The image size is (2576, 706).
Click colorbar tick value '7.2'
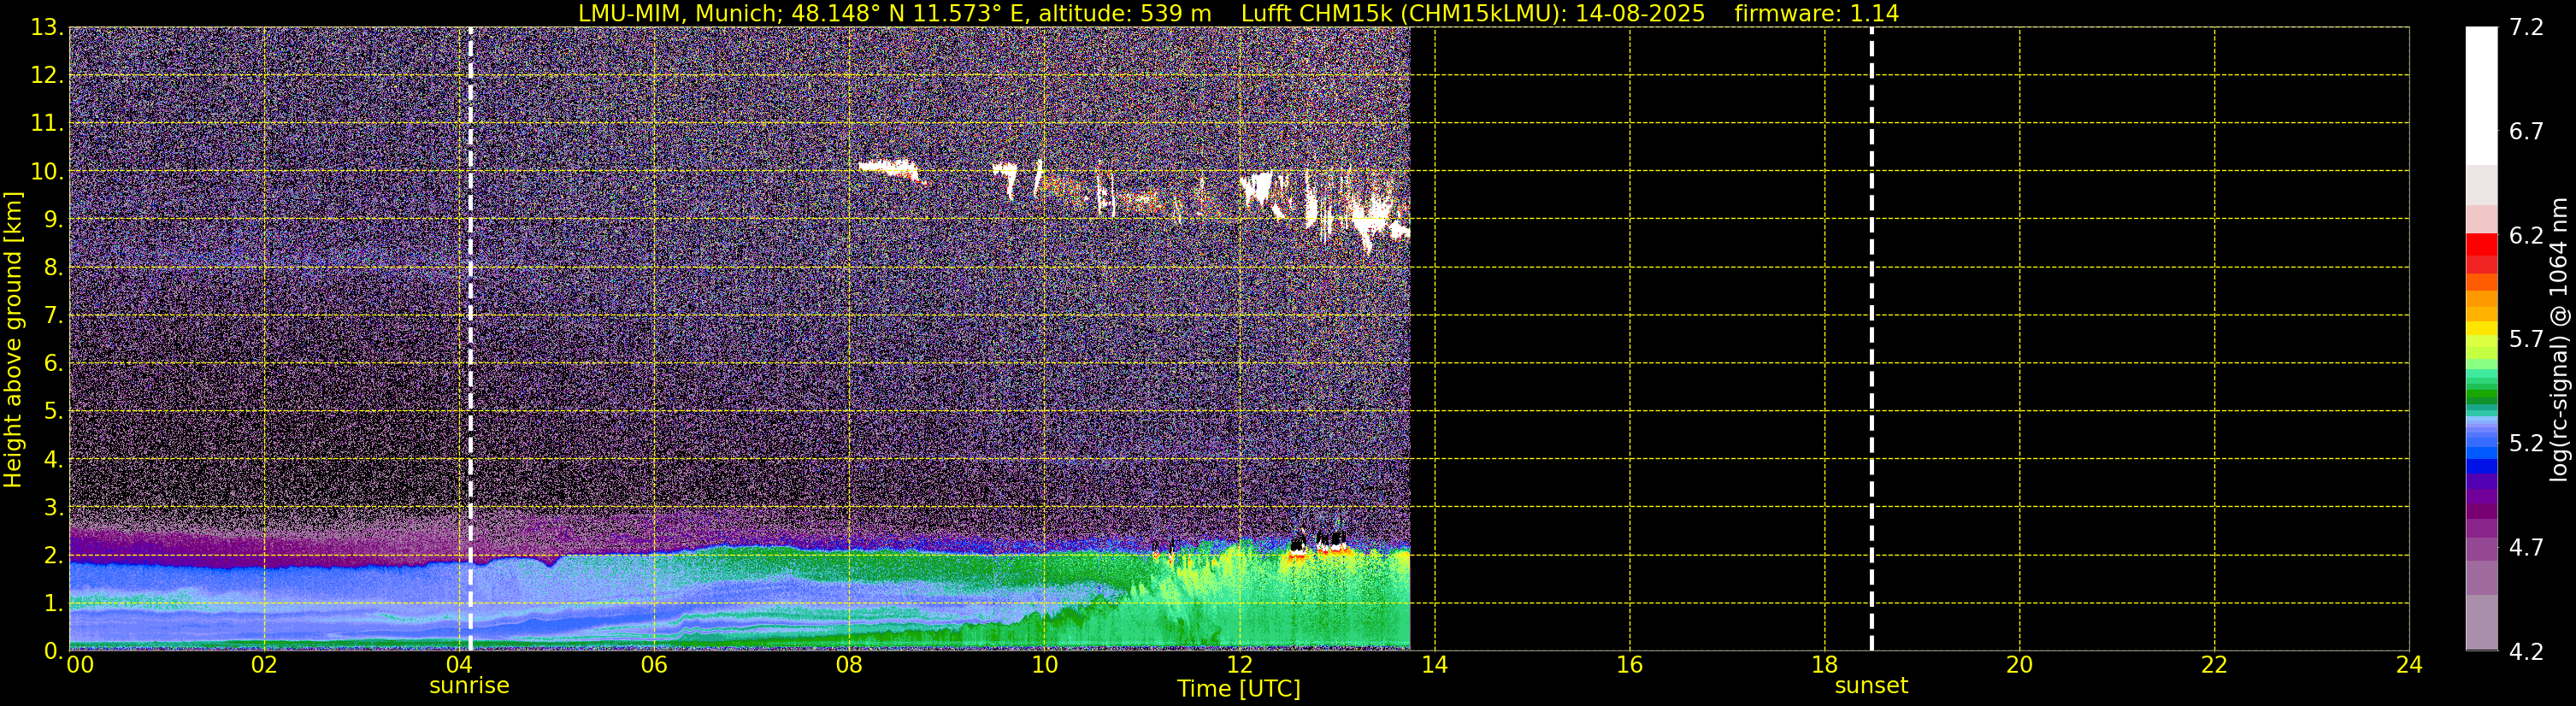click(x=2526, y=27)
